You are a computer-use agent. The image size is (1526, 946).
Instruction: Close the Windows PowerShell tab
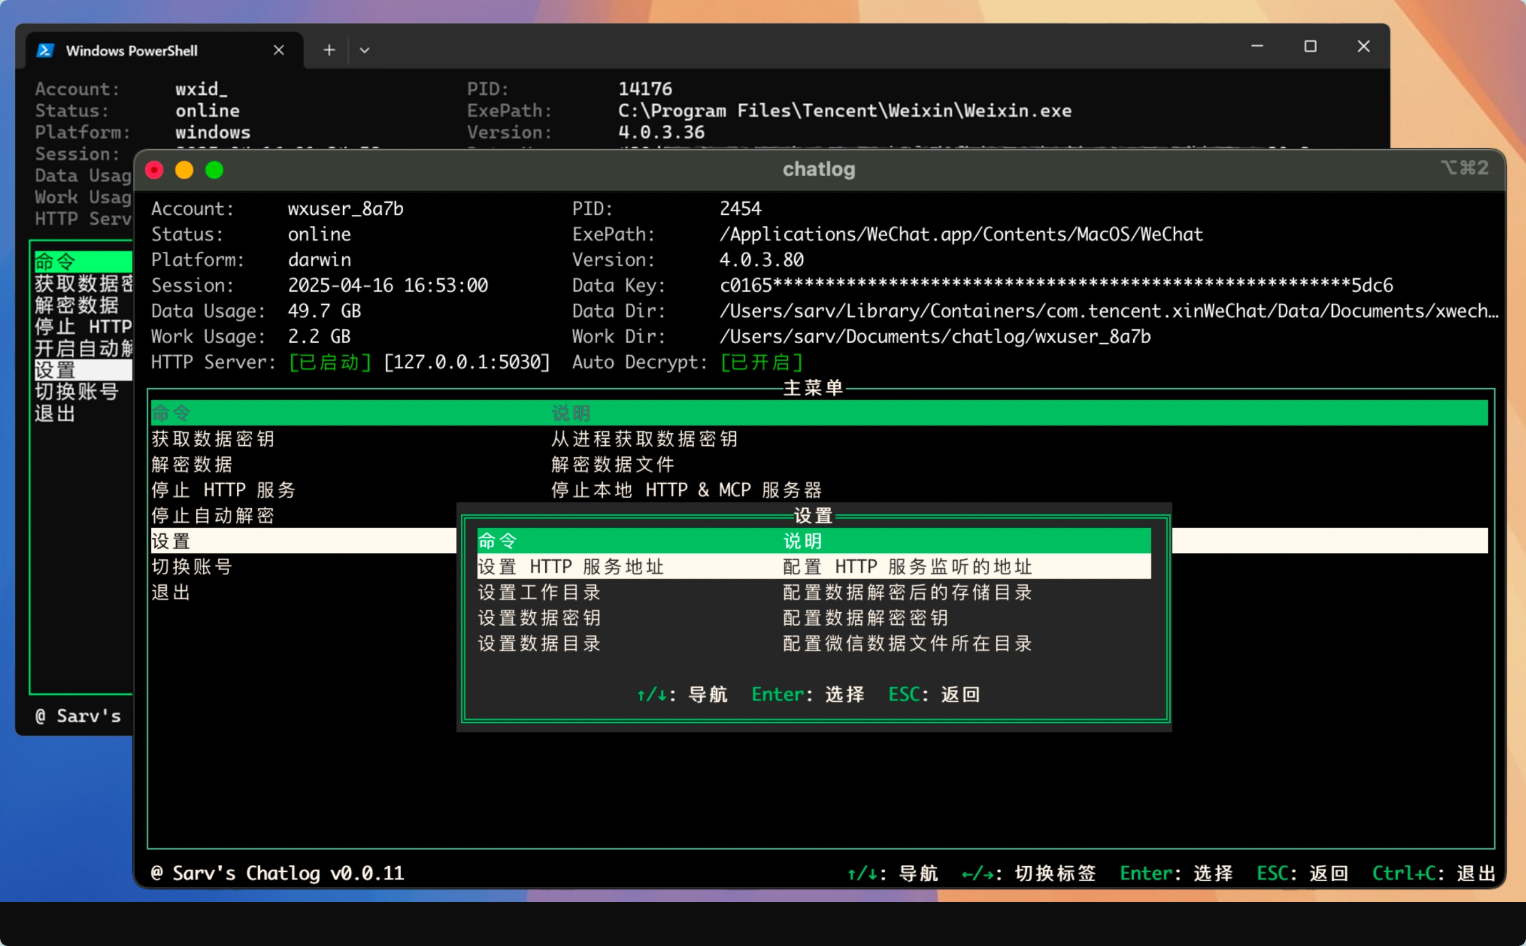pos(279,50)
